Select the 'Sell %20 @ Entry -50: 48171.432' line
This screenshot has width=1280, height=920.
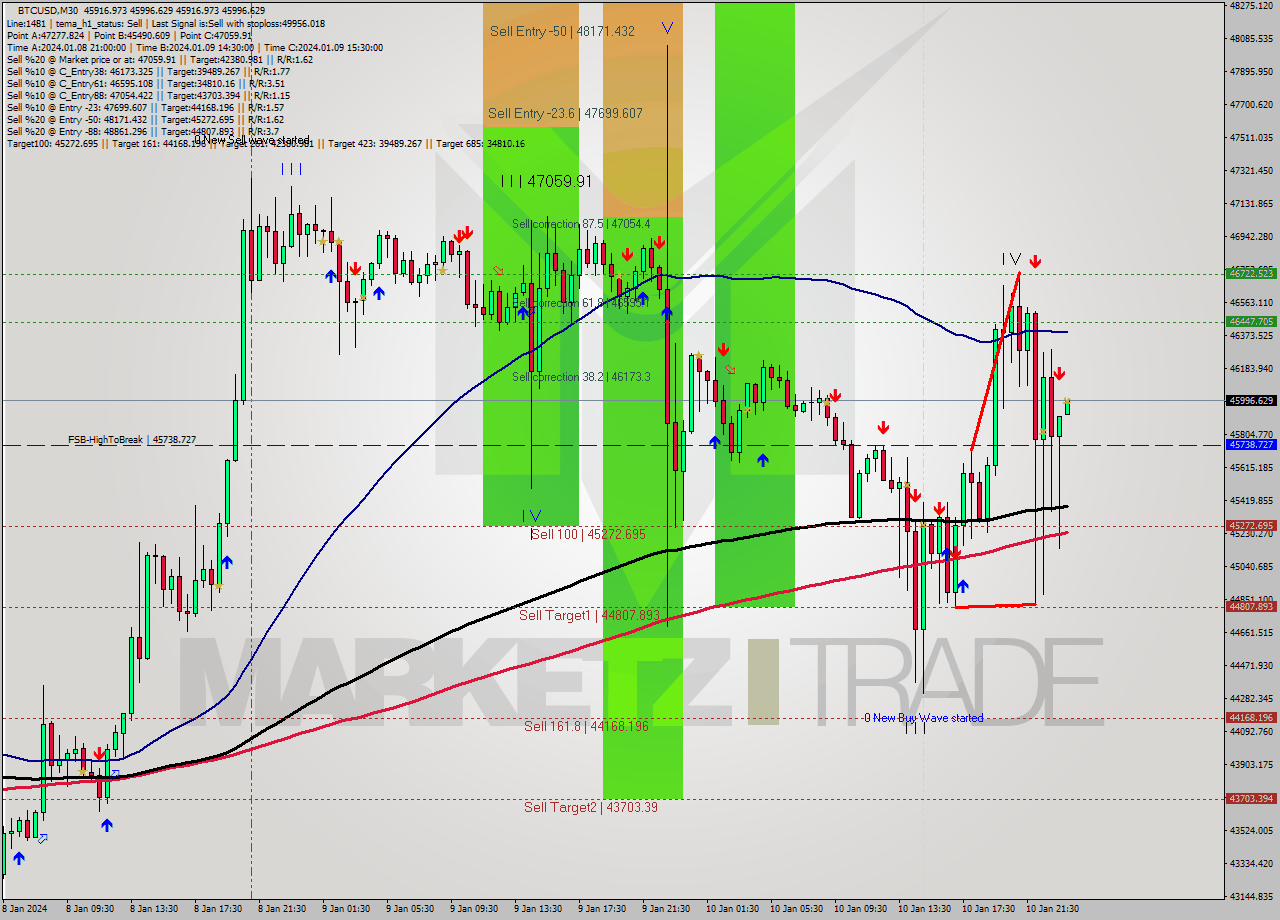[145, 119]
